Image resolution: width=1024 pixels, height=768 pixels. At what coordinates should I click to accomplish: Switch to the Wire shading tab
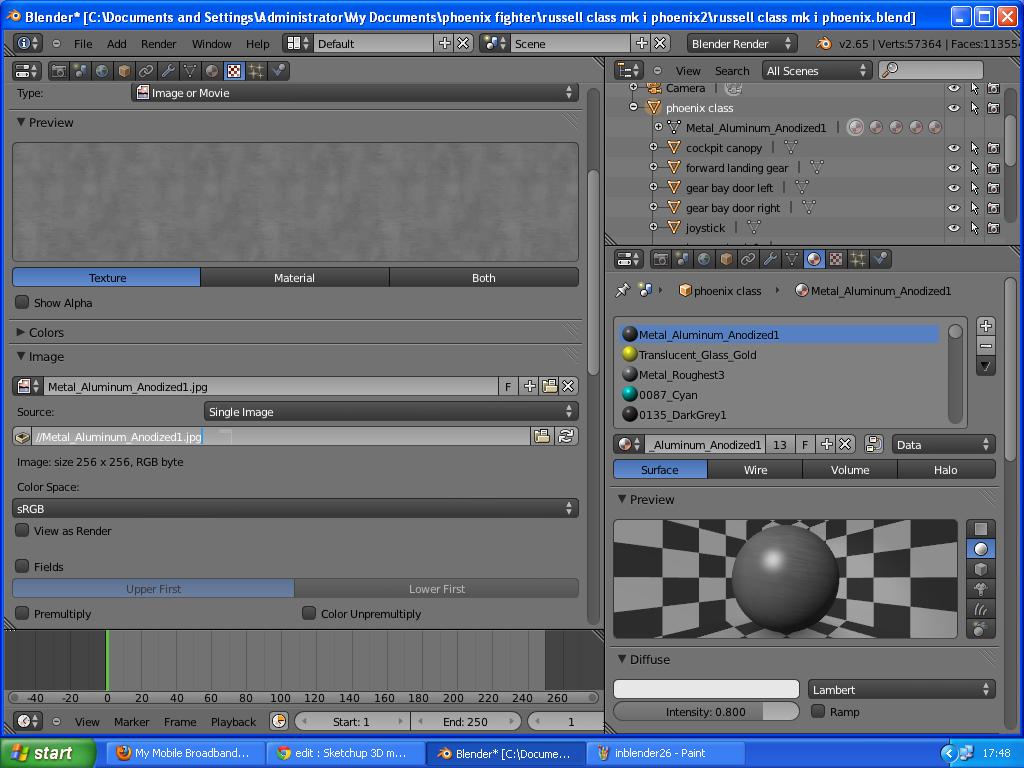pyautogui.click(x=755, y=469)
